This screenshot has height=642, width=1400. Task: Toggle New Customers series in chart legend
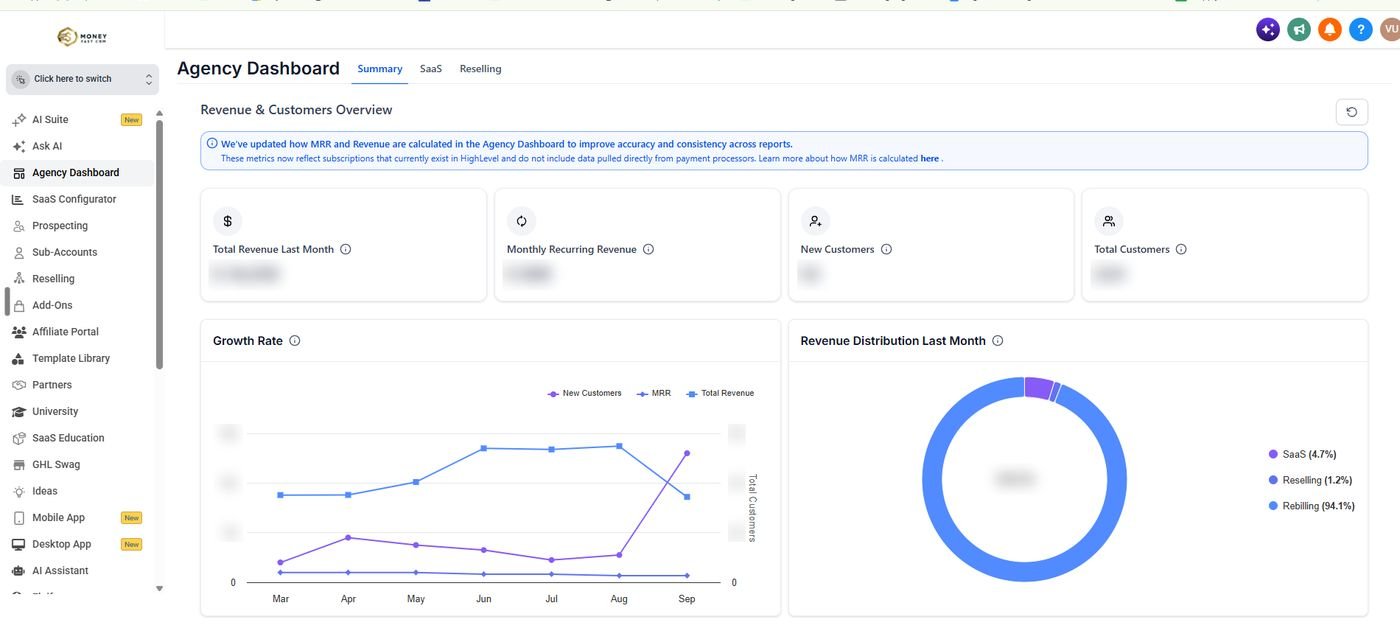[584, 393]
